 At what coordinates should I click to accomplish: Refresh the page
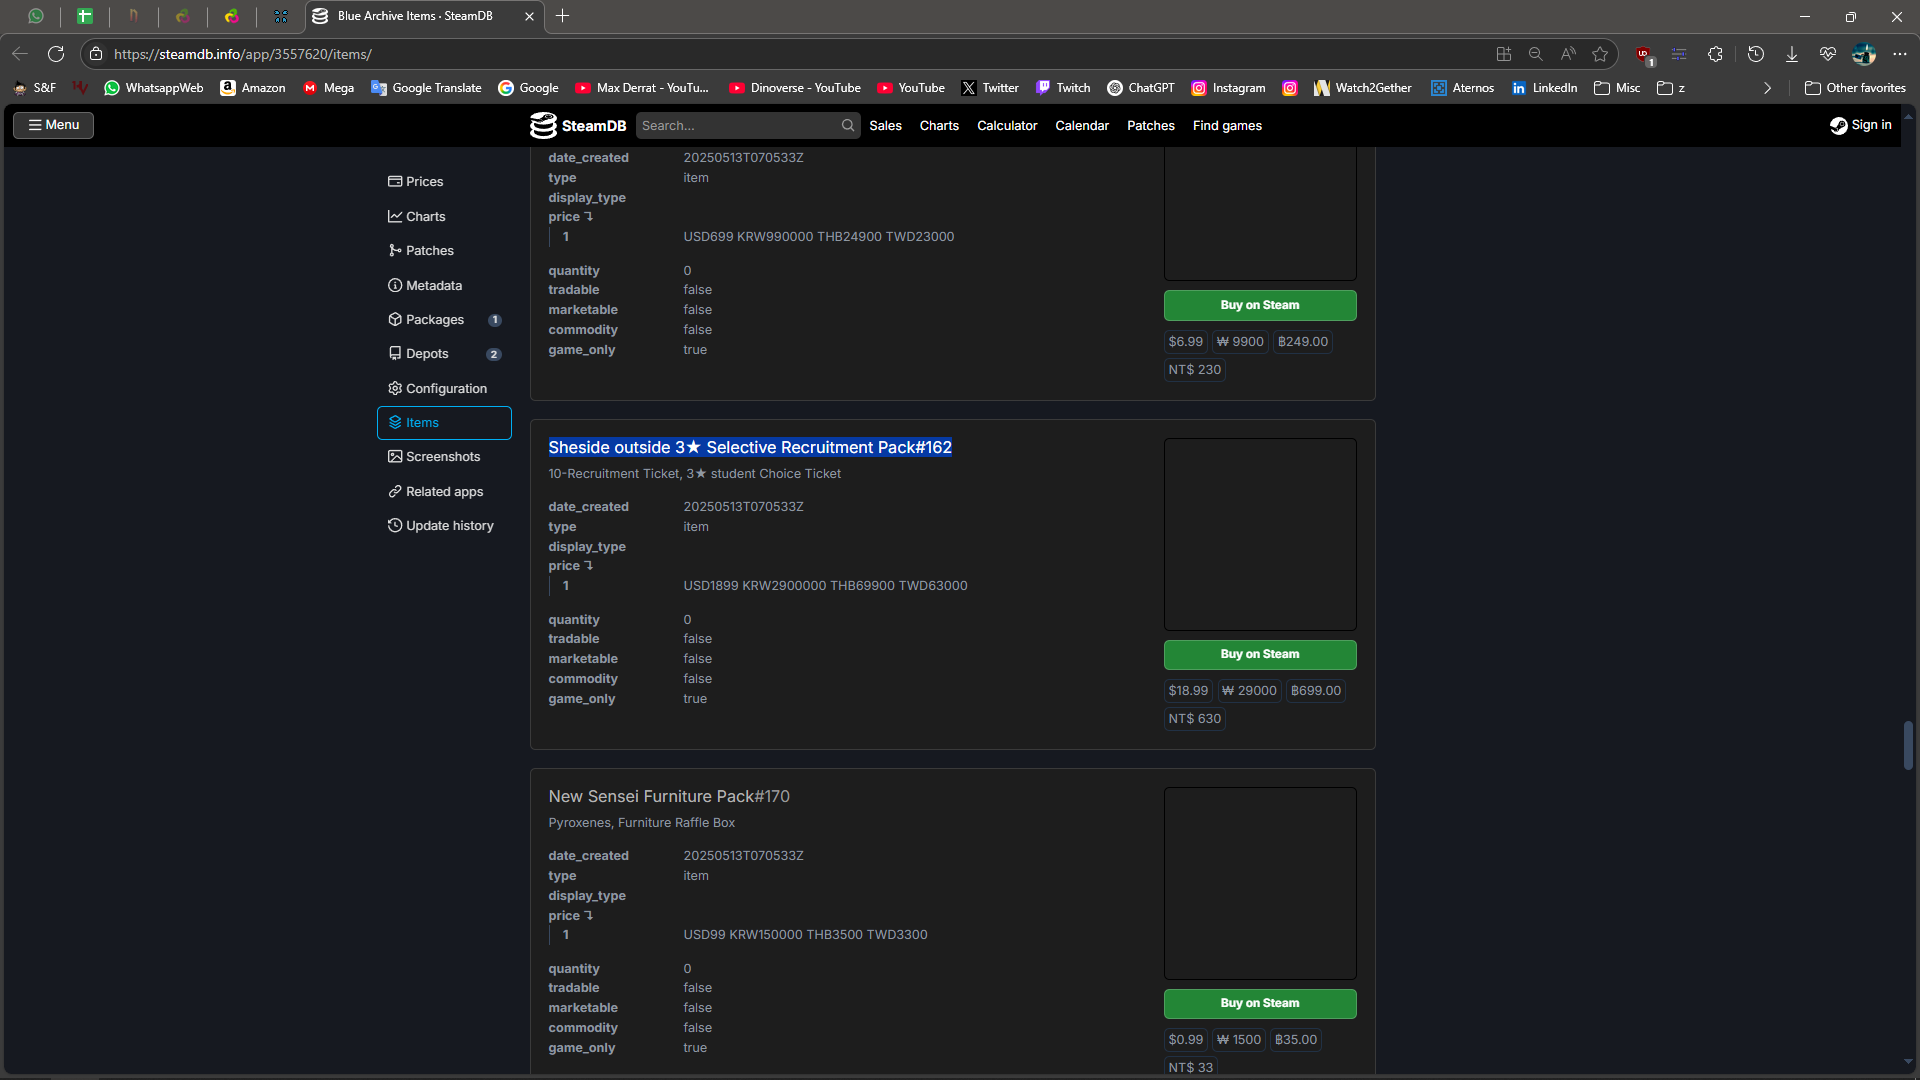pyautogui.click(x=56, y=54)
